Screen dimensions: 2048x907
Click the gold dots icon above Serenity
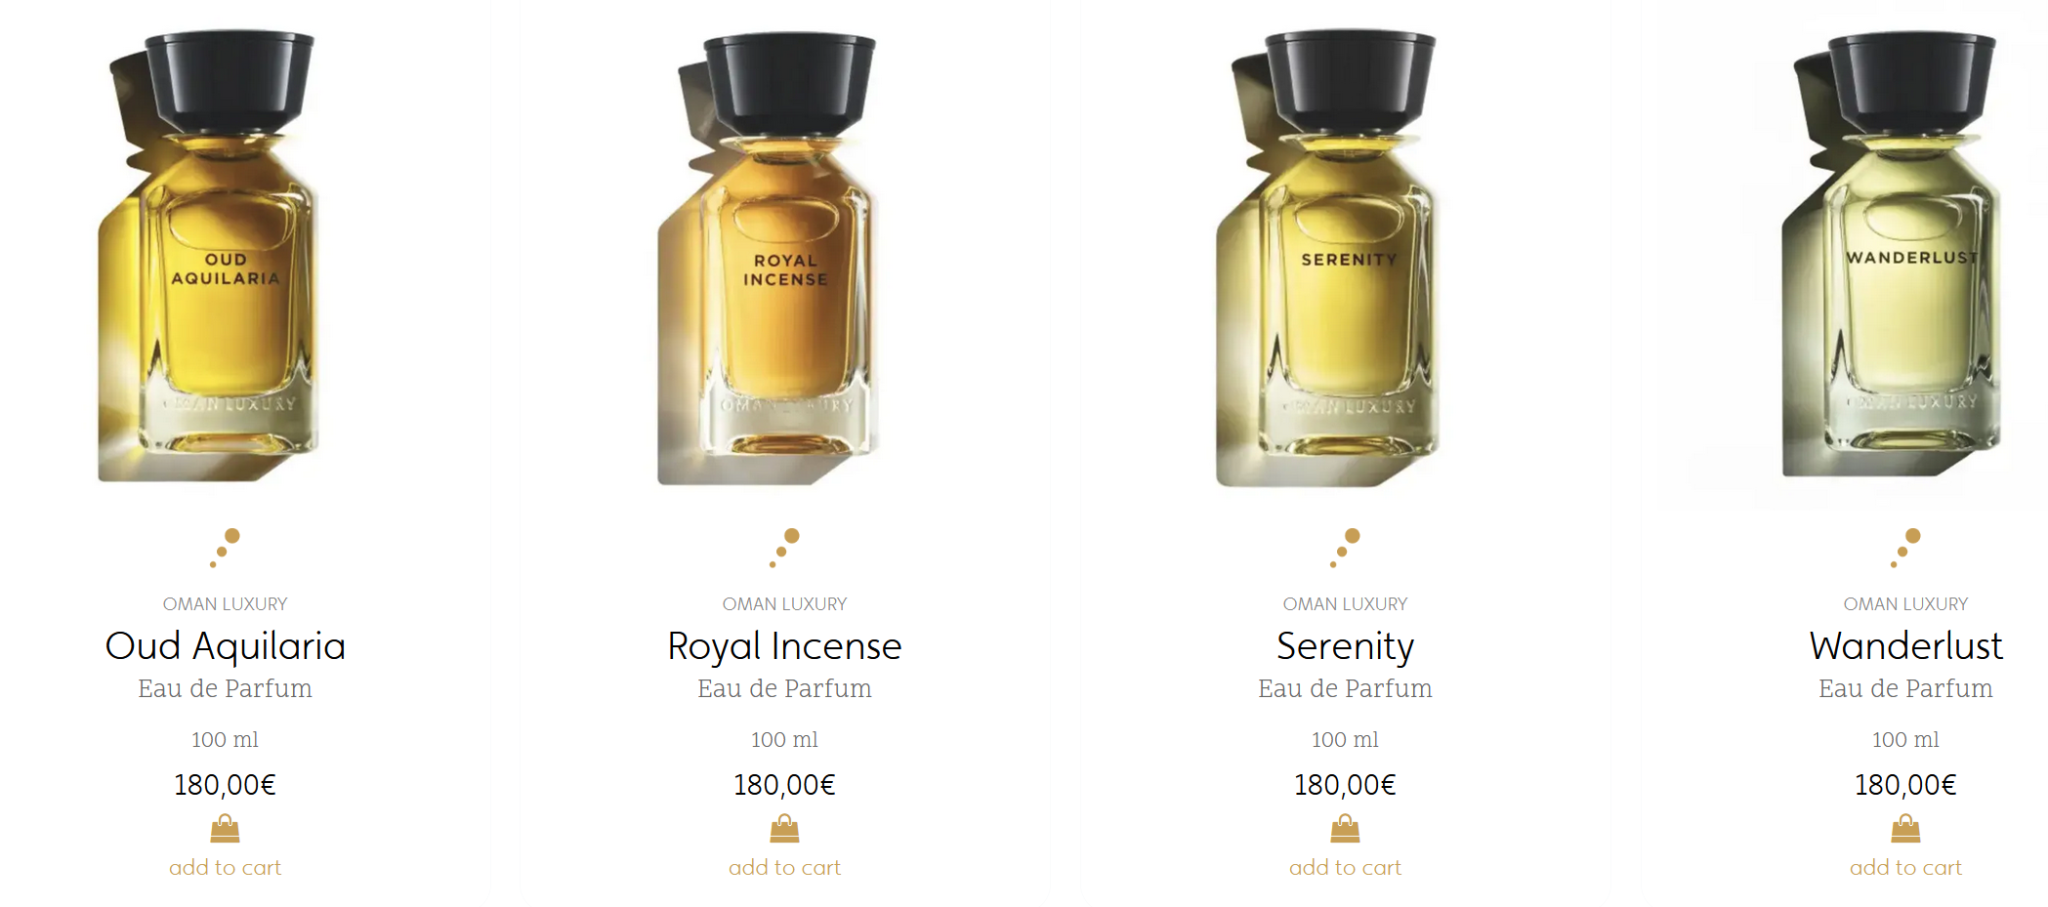point(1345,548)
